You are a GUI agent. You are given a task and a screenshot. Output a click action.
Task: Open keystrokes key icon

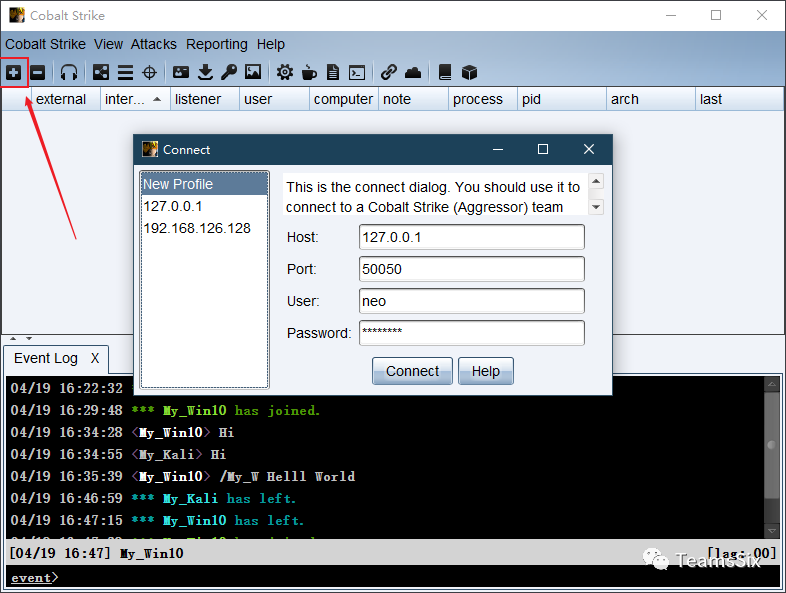[x=229, y=73]
